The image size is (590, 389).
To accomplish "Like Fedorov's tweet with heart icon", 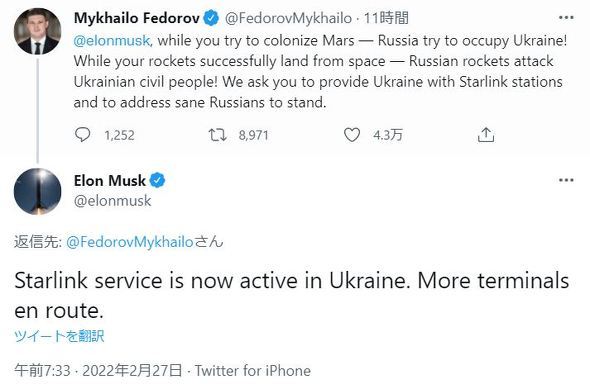I will (x=352, y=135).
